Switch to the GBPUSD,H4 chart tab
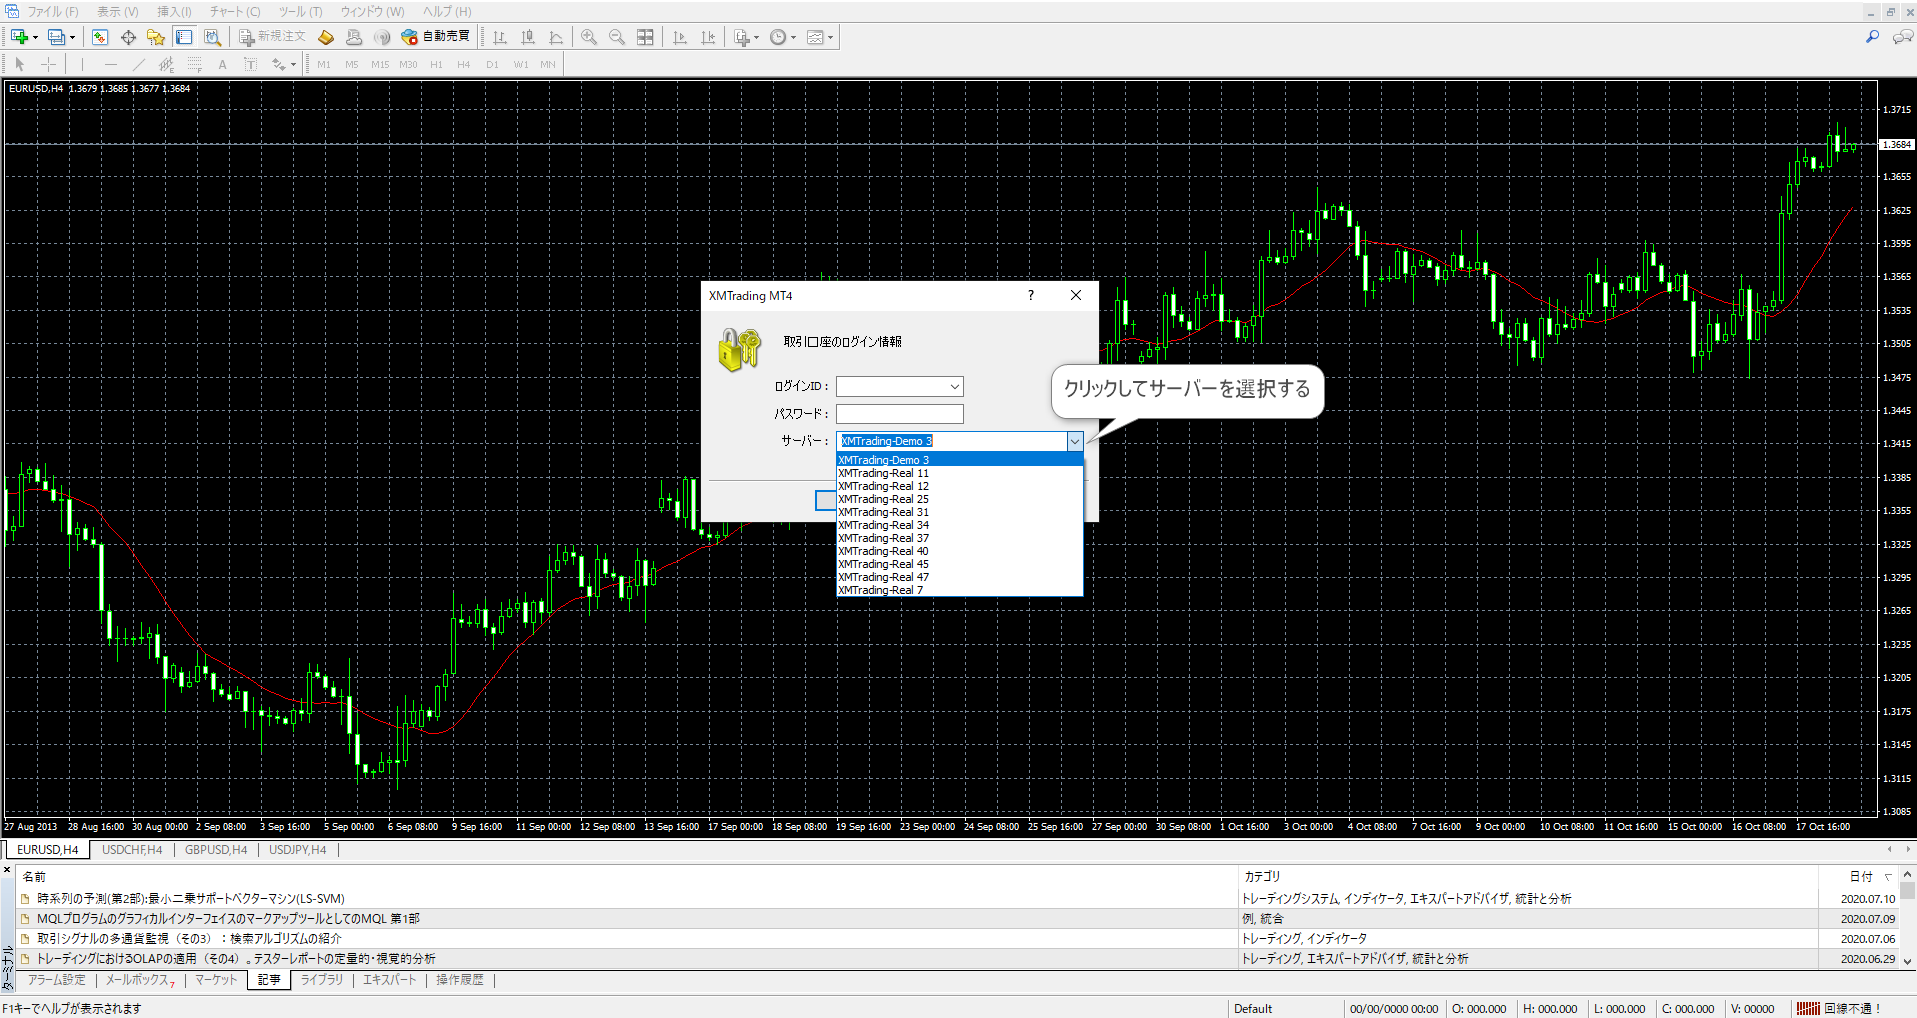Screen dimensions: 1917x1018 click(x=216, y=850)
